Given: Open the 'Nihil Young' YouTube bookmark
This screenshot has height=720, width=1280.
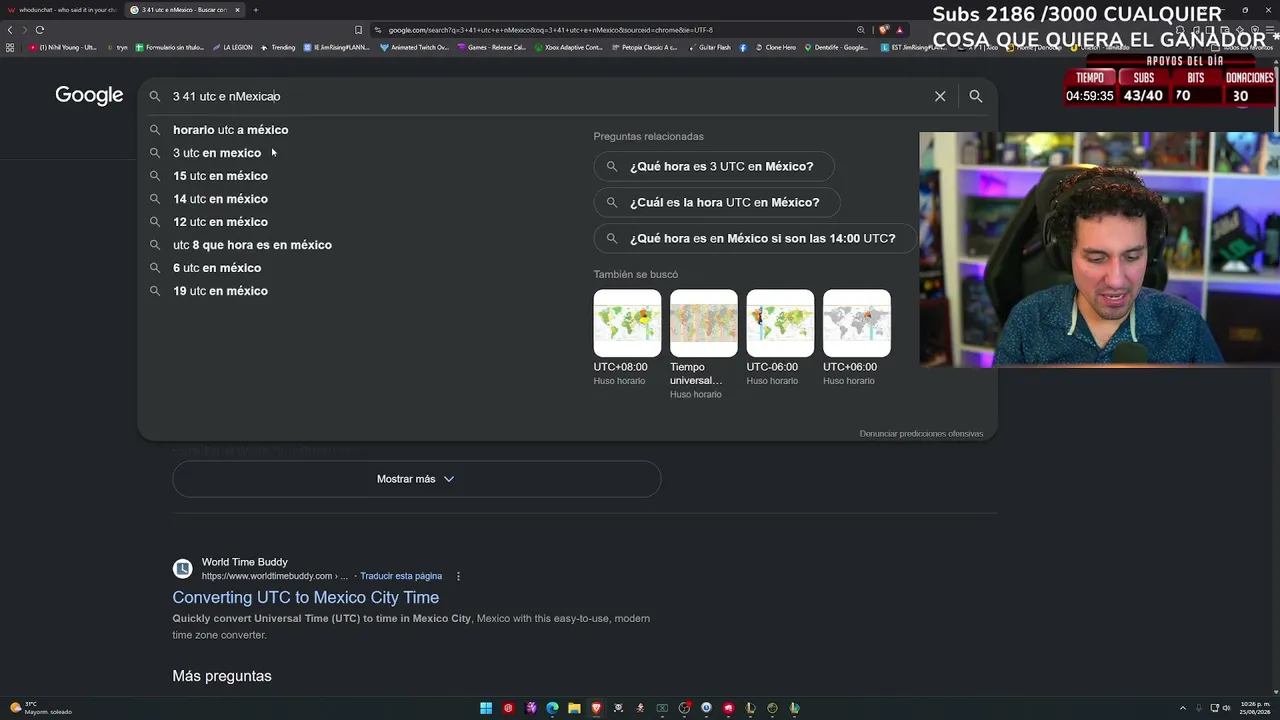Looking at the screenshot, I should point(63,47).
